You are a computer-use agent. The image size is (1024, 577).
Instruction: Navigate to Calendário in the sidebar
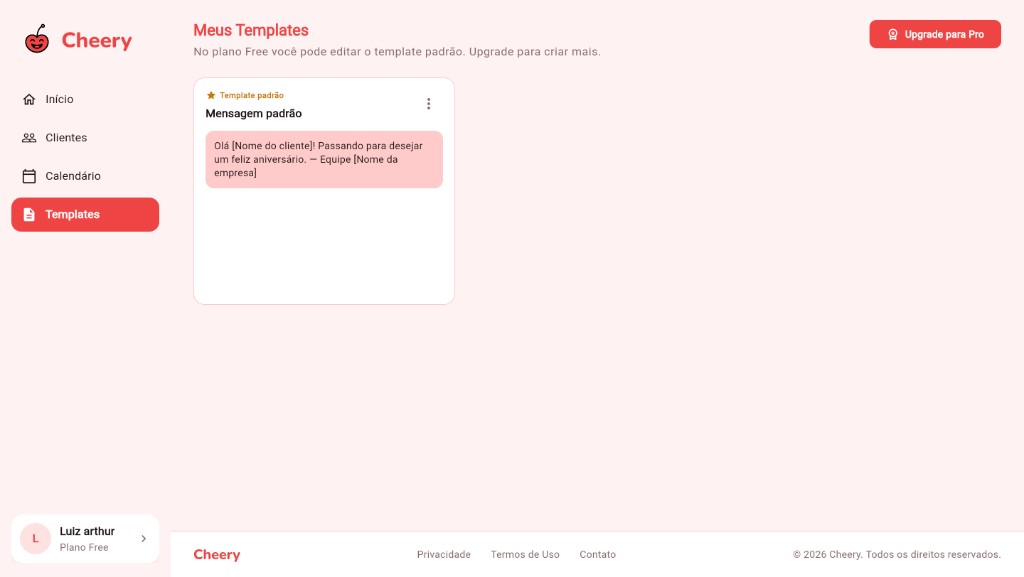(x=85, y=176)
